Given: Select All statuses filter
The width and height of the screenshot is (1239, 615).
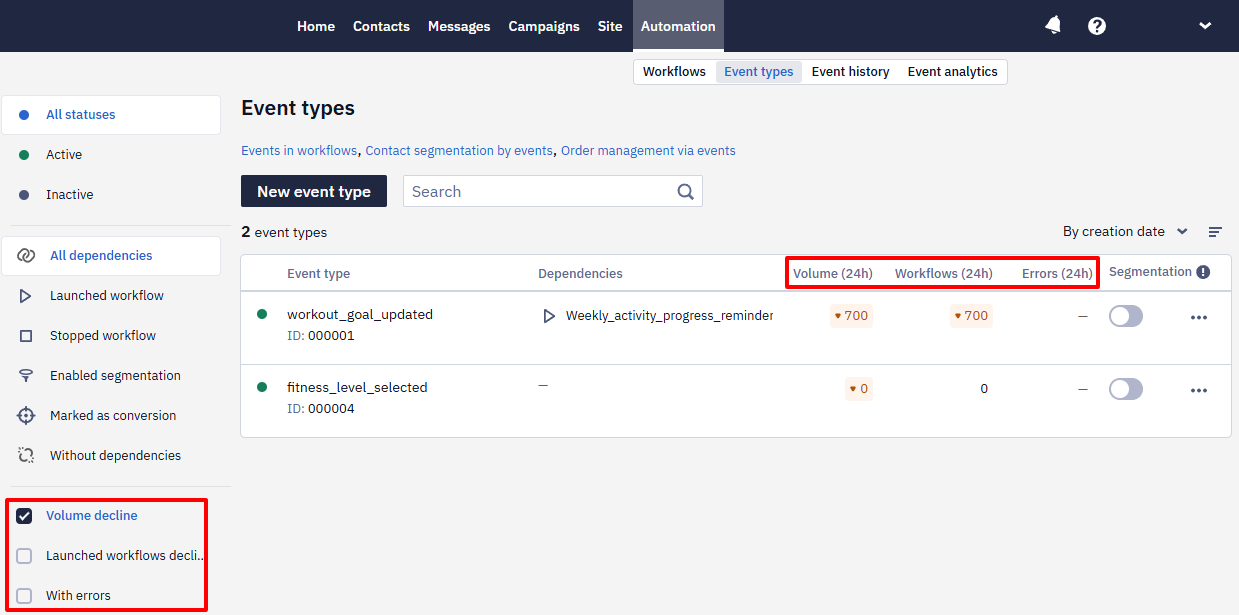Looking at the screenshot, I should point(111,115).
